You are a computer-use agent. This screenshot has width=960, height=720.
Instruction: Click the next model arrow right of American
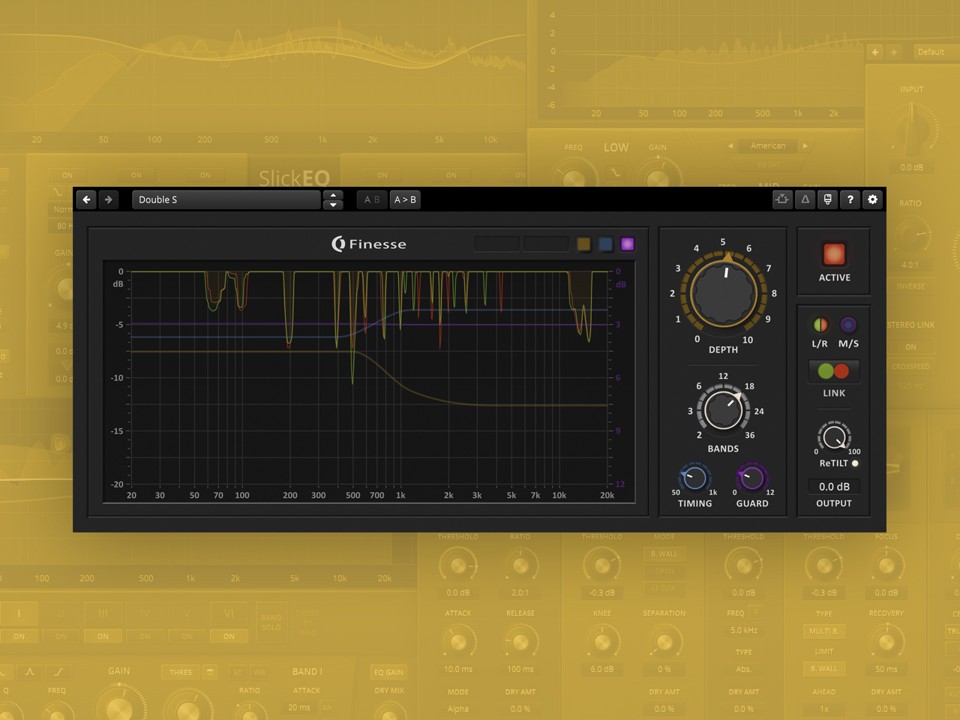tap(805, 146)
